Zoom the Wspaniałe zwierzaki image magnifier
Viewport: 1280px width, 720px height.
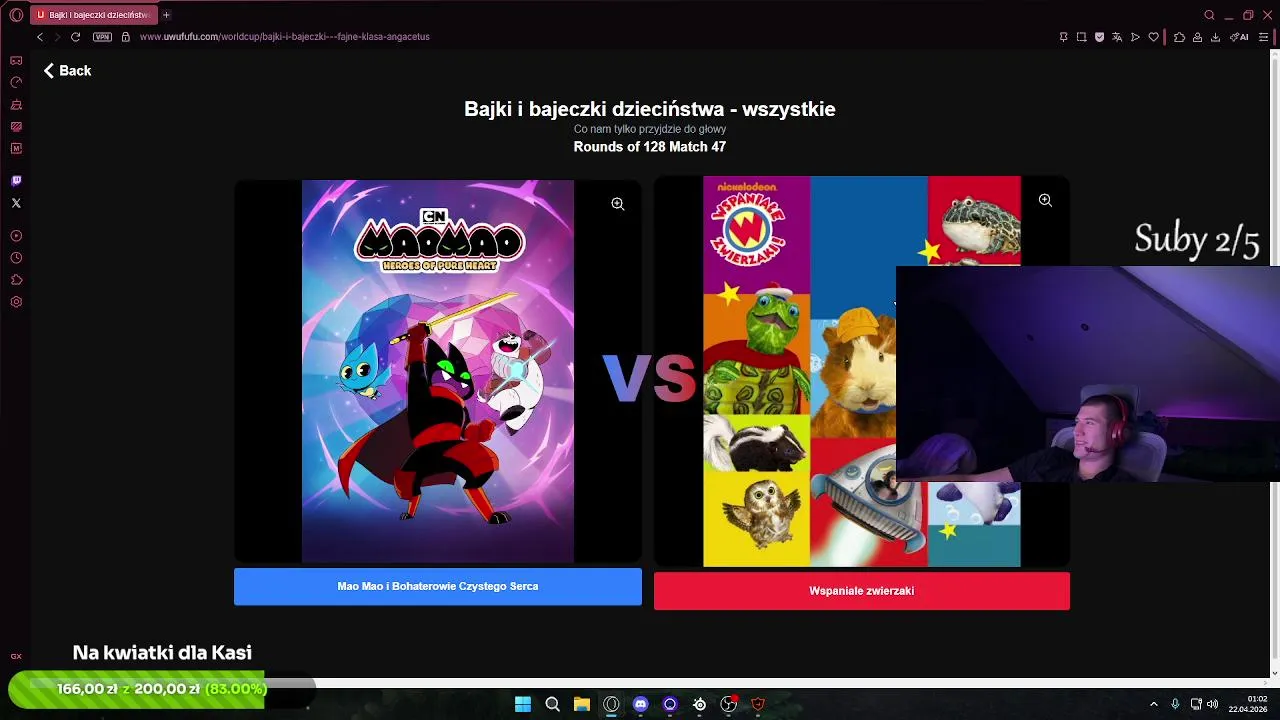coord(1045,200)
